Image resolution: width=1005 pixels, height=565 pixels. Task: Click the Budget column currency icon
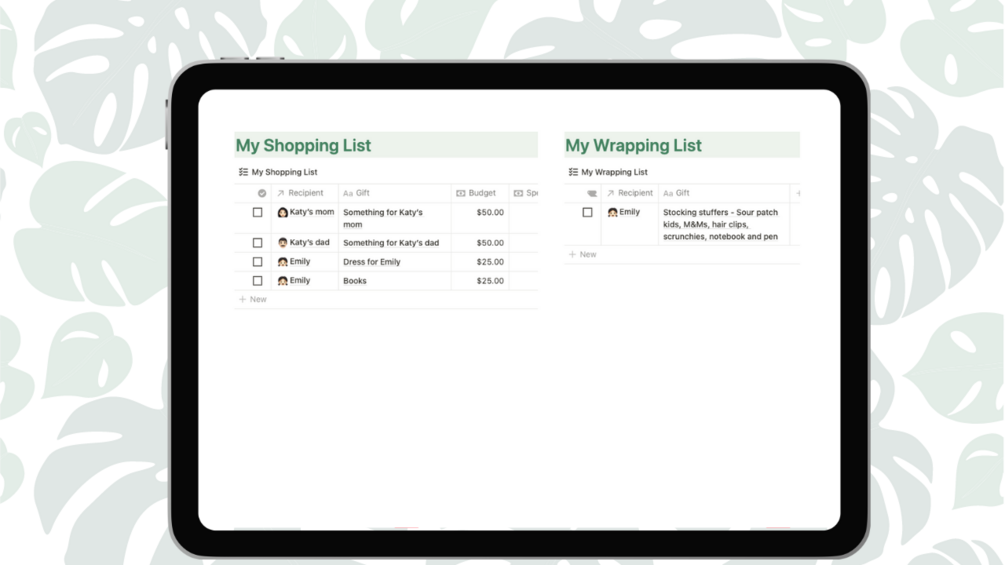pyautogui.click(x=461, y=193)
